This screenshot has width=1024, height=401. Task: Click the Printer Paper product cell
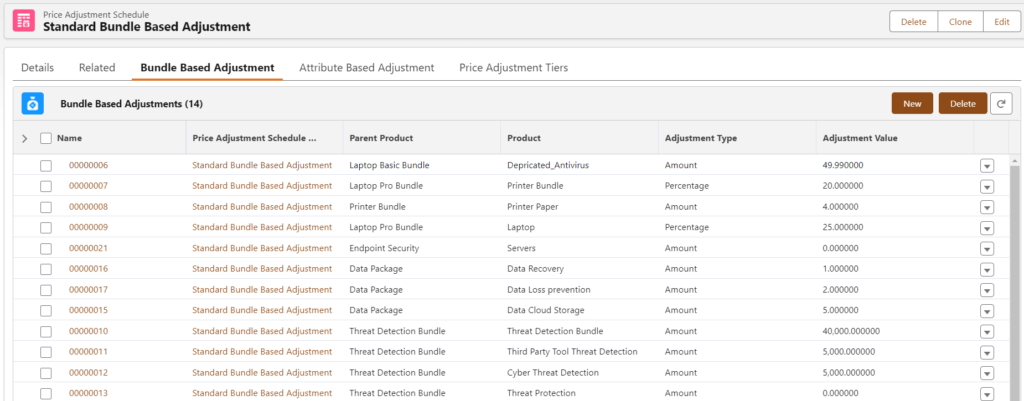pyautogui.click(x=532, y=207)
